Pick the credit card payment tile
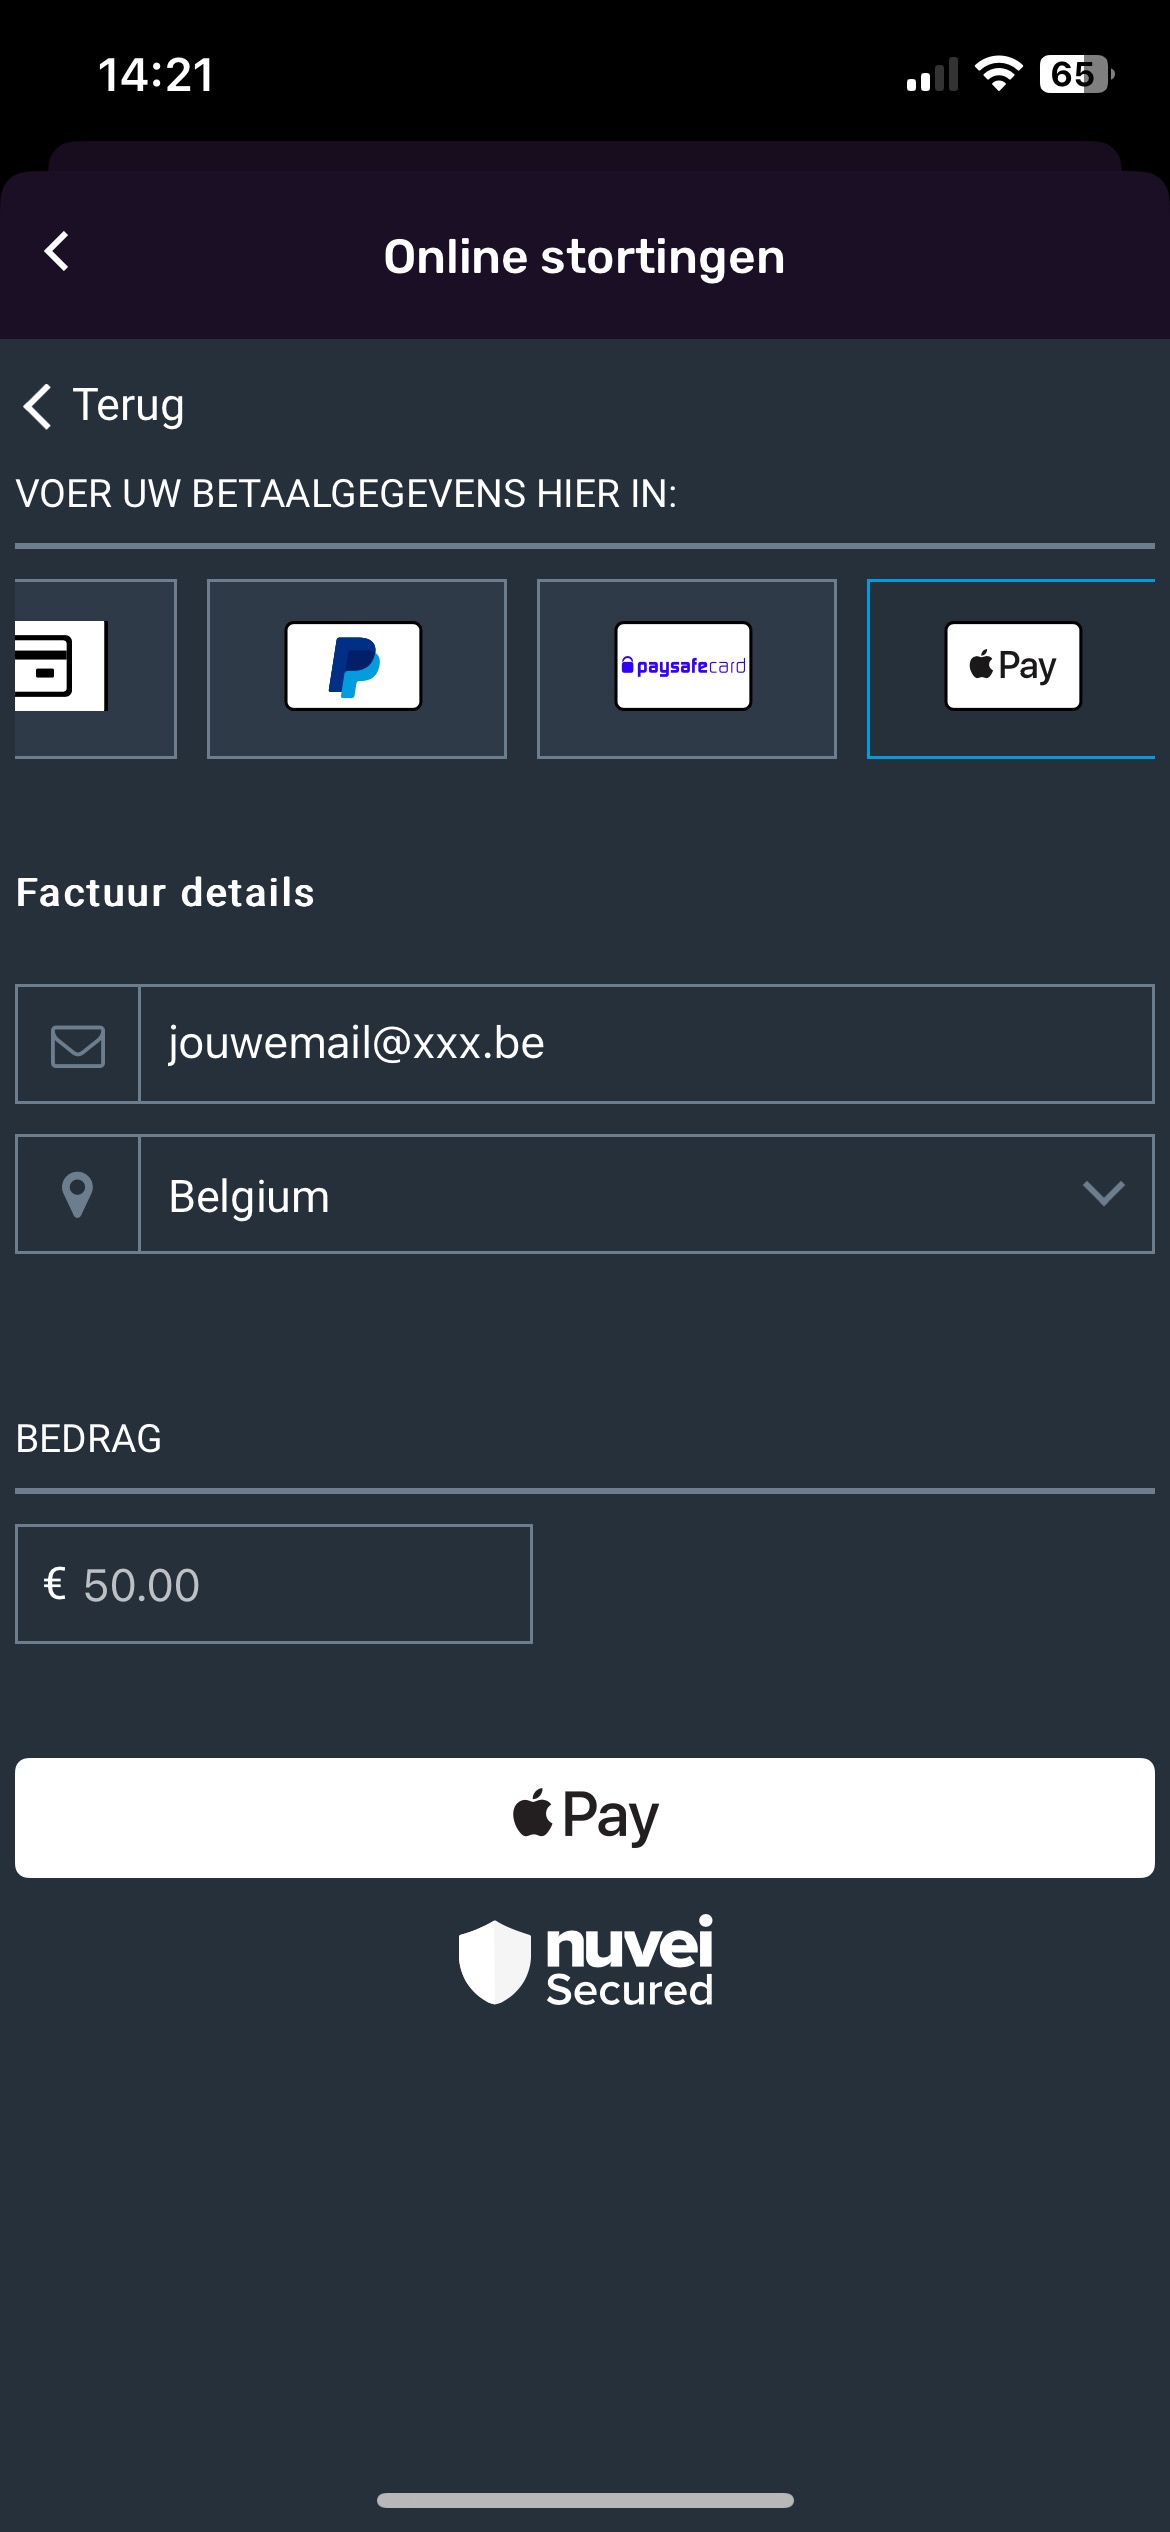Image resolution: width=1170 pixels, height=2532 pixels. pos(95,668)
